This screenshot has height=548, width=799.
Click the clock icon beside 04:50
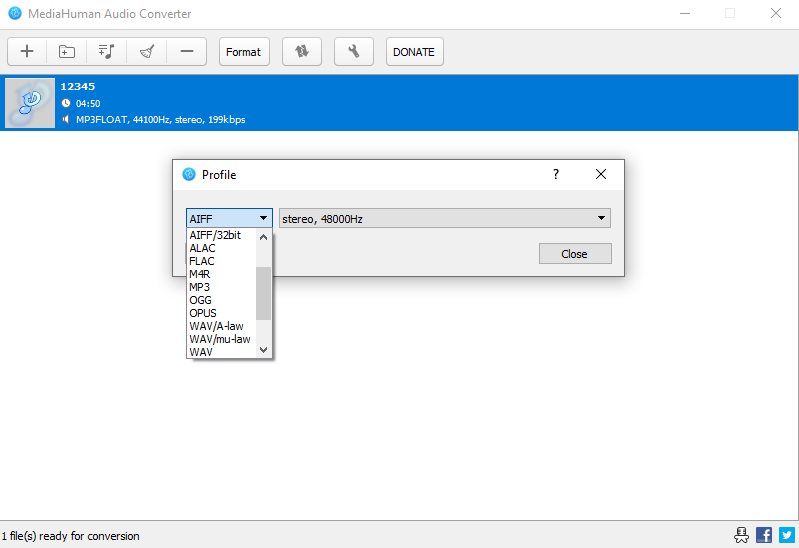(66, 103)
